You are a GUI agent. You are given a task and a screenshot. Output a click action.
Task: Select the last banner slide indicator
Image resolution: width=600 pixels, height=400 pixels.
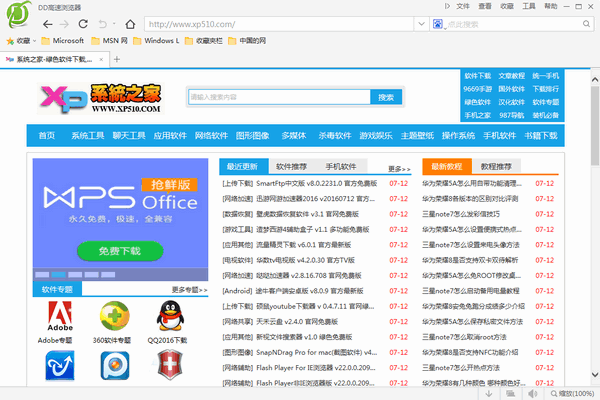pyautogui.click(x=108, y=274)
